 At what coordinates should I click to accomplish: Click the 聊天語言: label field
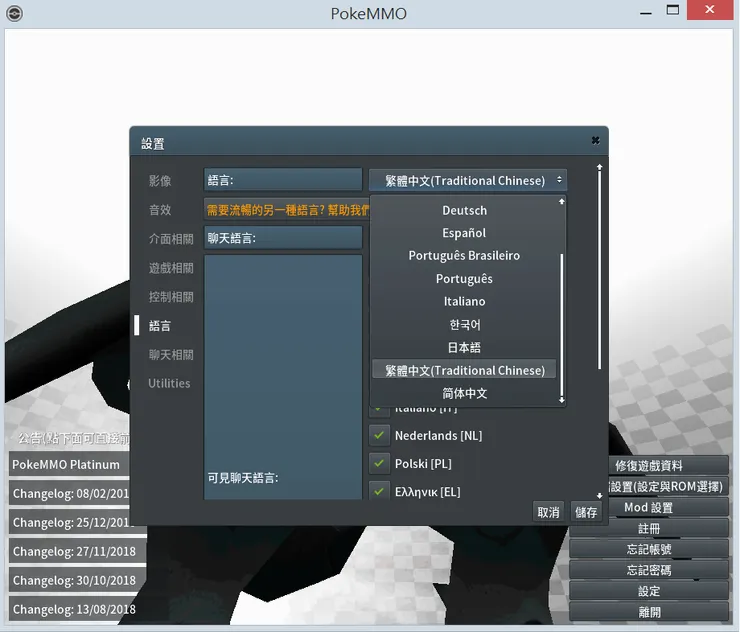point(283,238)
